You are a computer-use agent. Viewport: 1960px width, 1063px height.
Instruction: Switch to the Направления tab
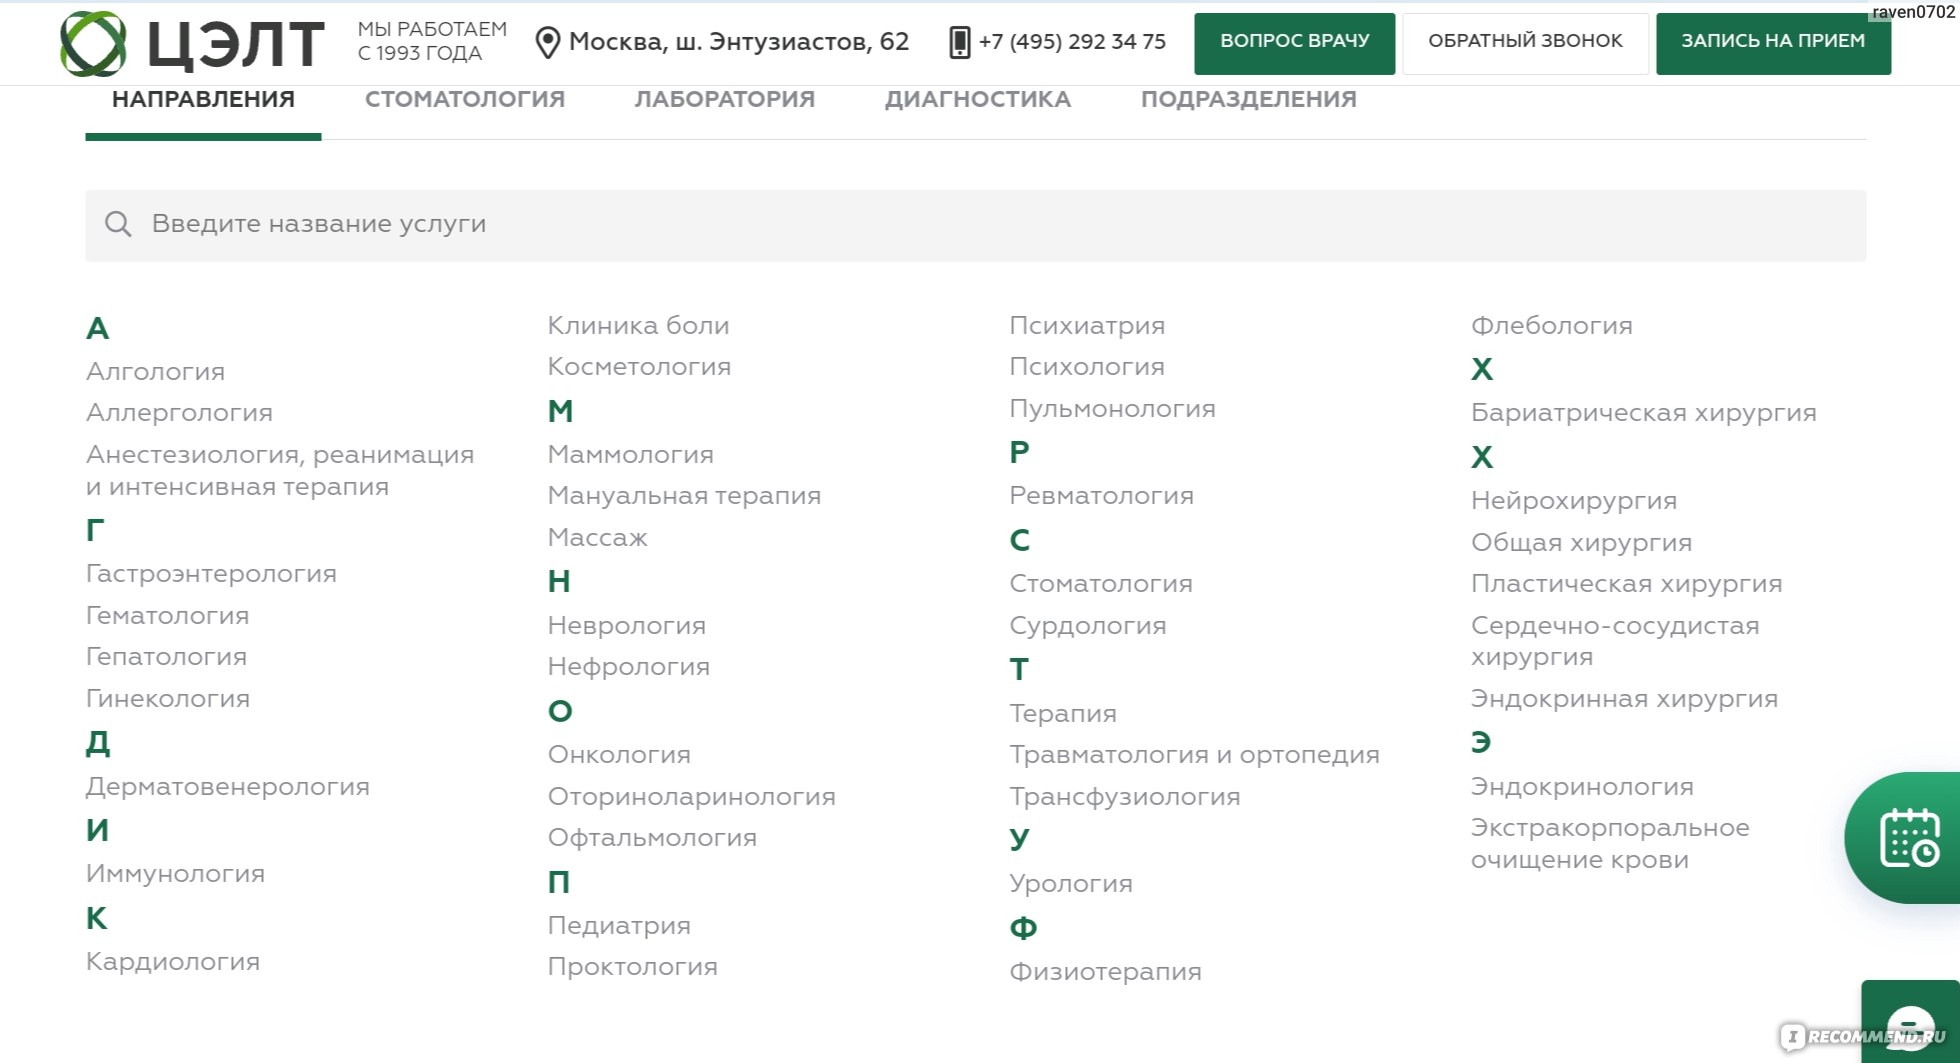(203, 100)
